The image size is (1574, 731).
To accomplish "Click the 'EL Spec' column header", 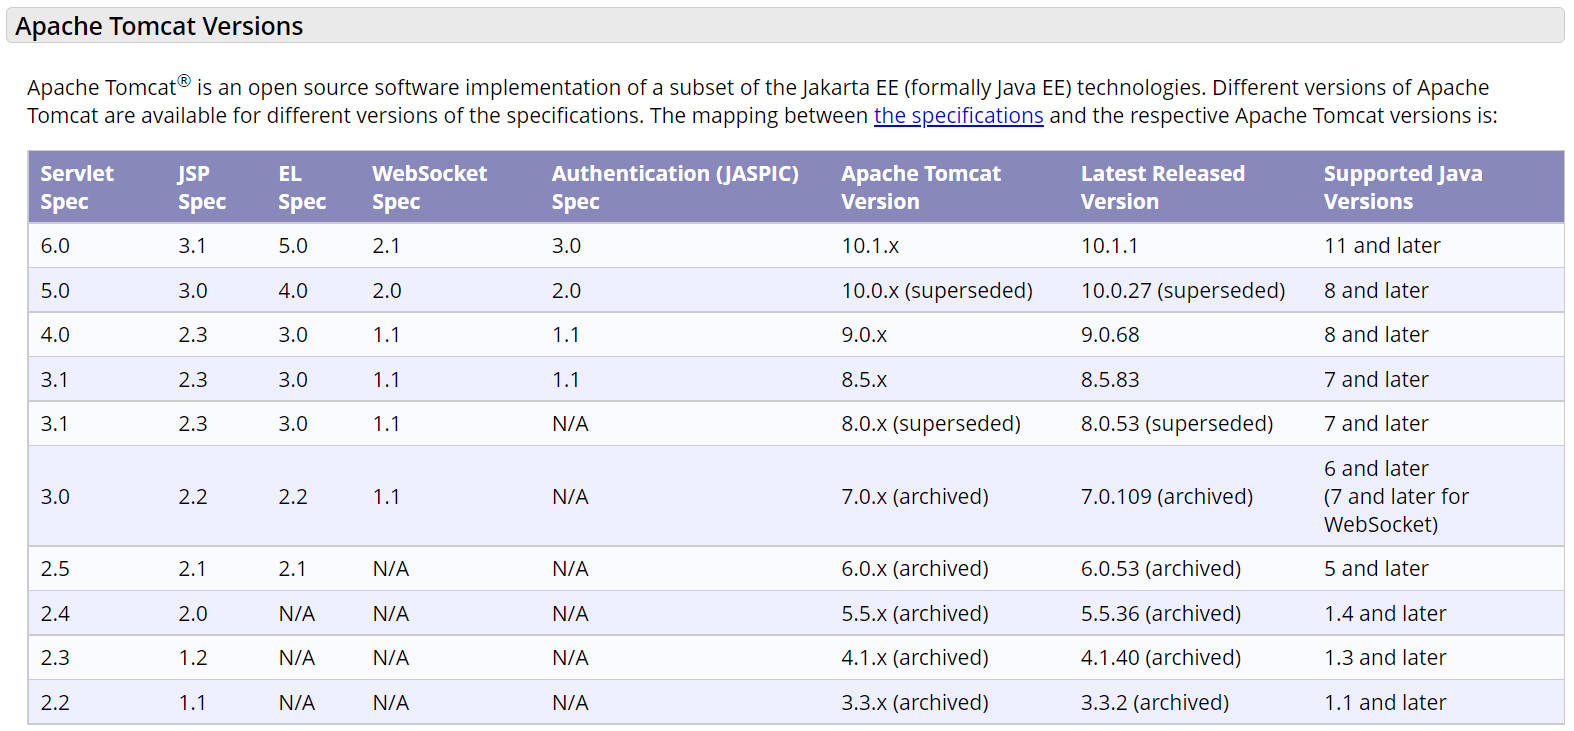I will (x=302, y=187).
